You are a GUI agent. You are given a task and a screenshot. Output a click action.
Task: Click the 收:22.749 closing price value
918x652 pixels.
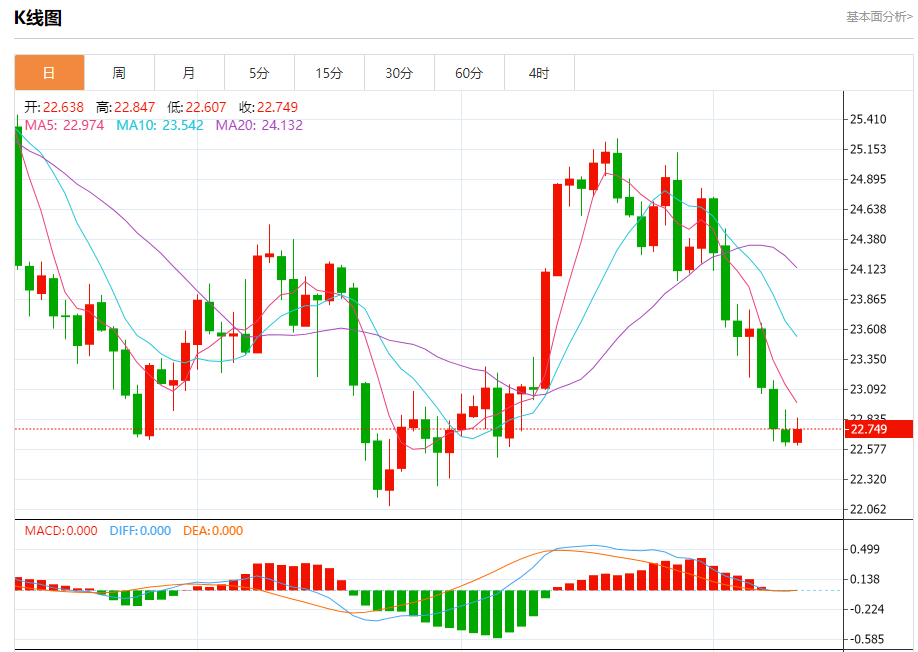pos(268,107)
